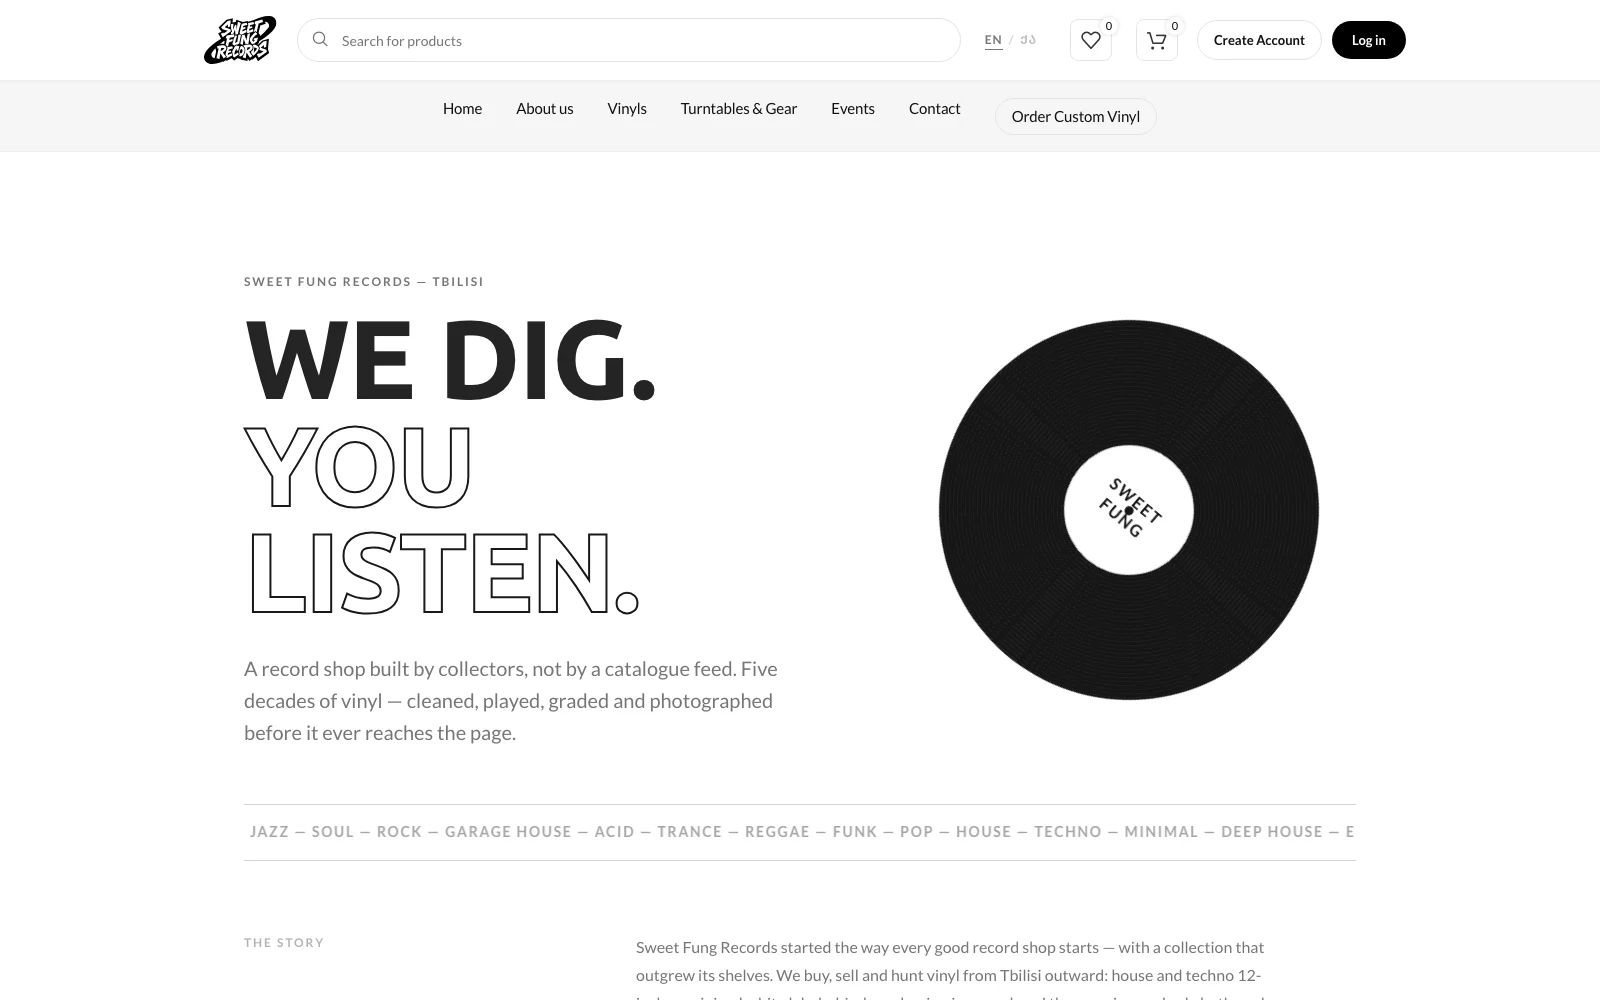The width and height of the screenshot is (1600, 1000).
Task: Click the Create Account button
Action: (1259, 40)
